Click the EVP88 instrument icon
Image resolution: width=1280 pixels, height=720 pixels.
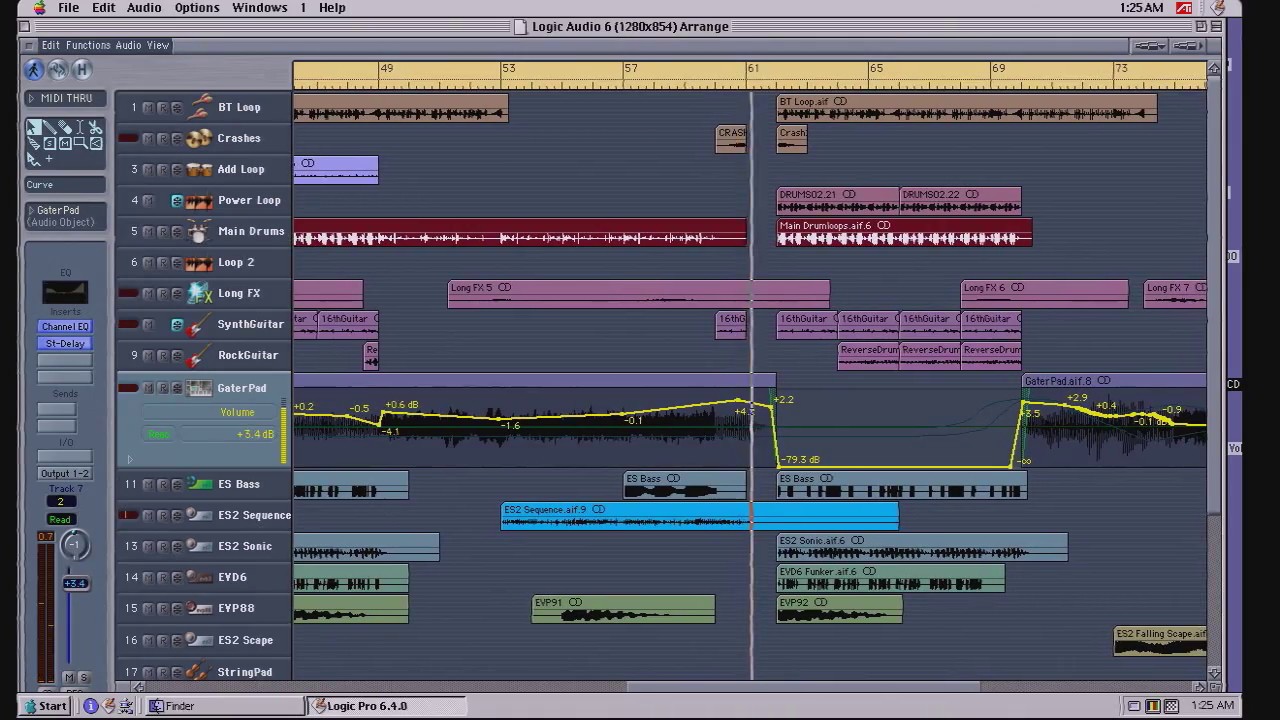(200, 607)
